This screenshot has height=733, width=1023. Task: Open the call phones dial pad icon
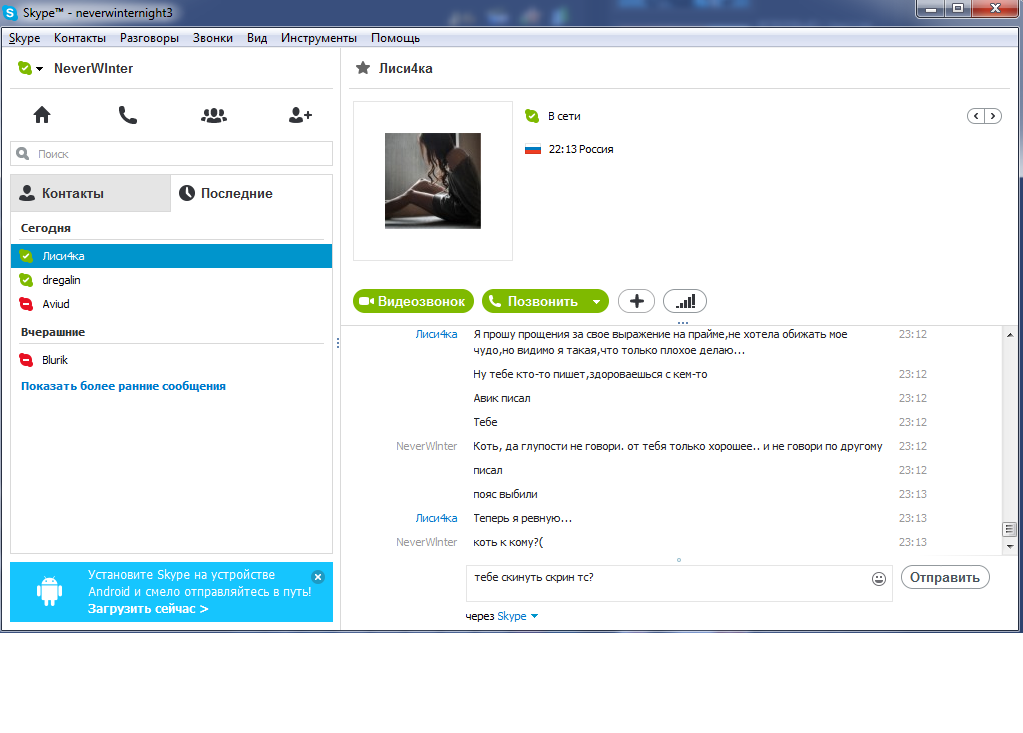[x=127, y=115]
